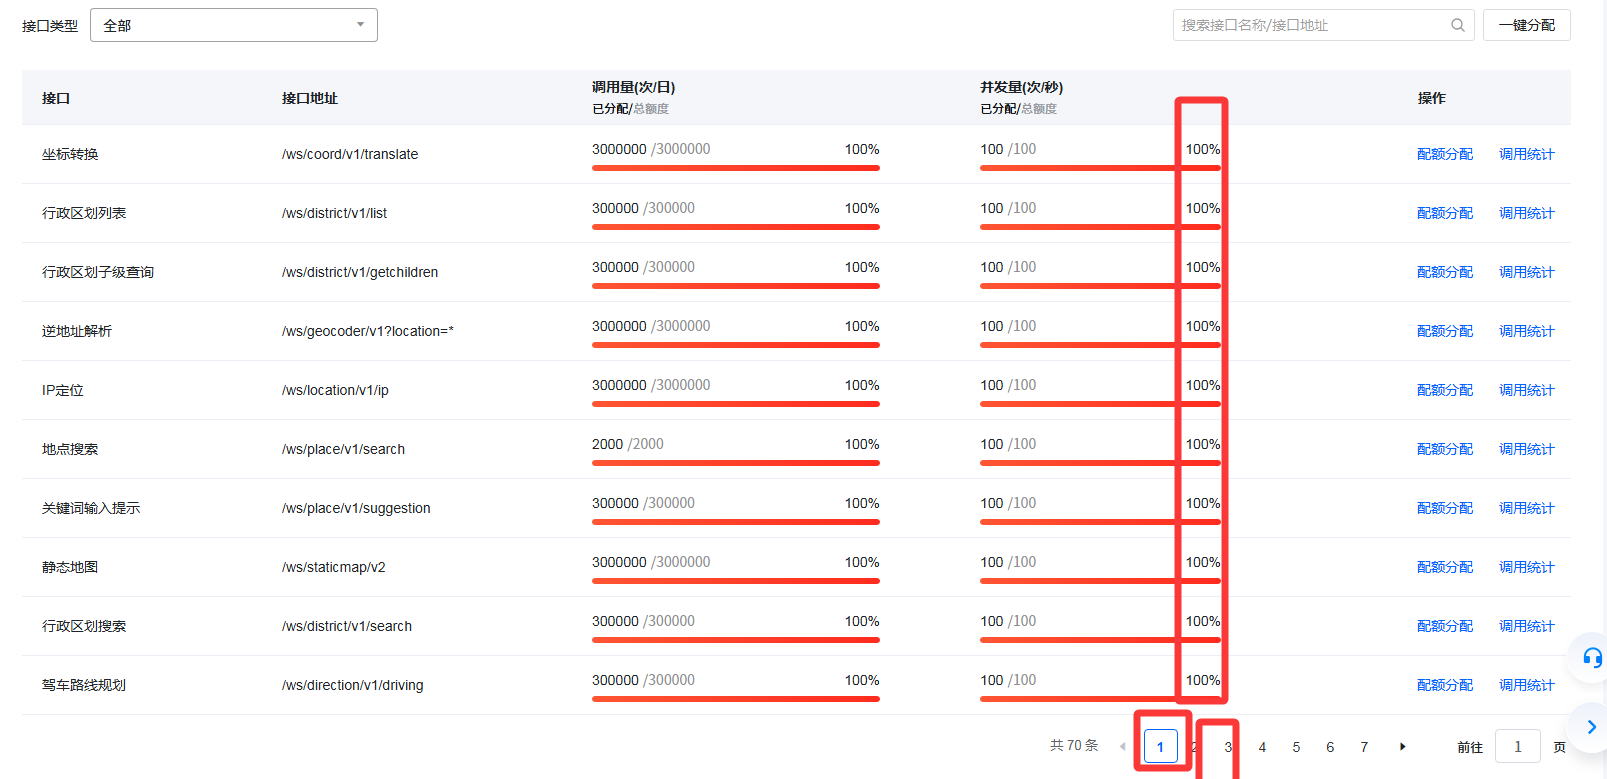Open 配额分配 for 地点搜索
This screenshot has height=779, width=1607.
click(x=1444, y=449)
